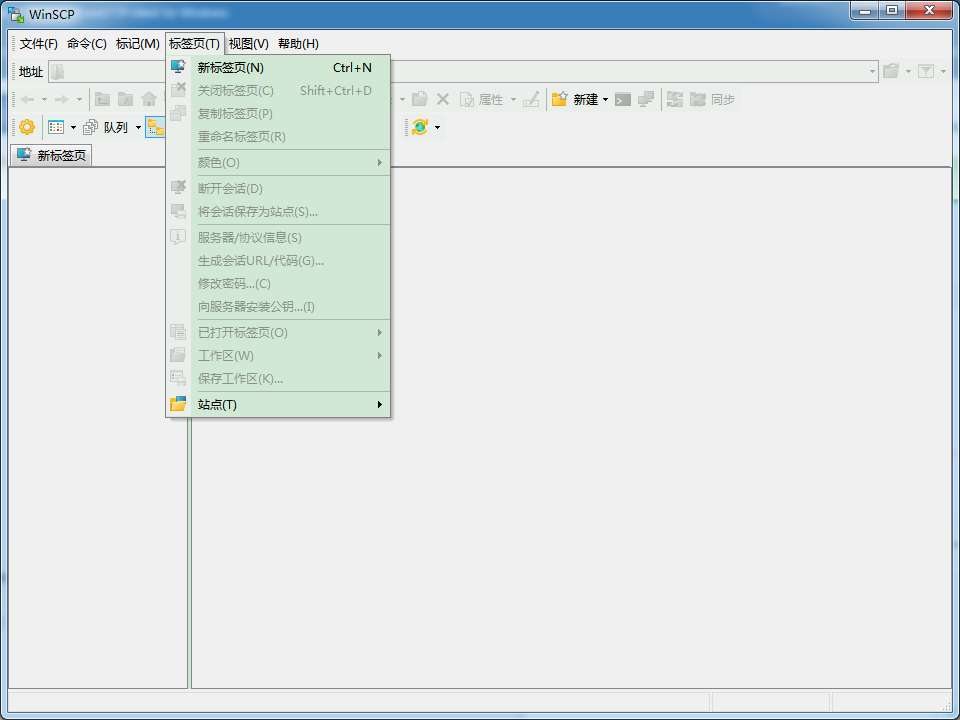Click the 命令(C) menu
Image resolution: width=960 pixels, height=720 pixels.
(87, 44)
